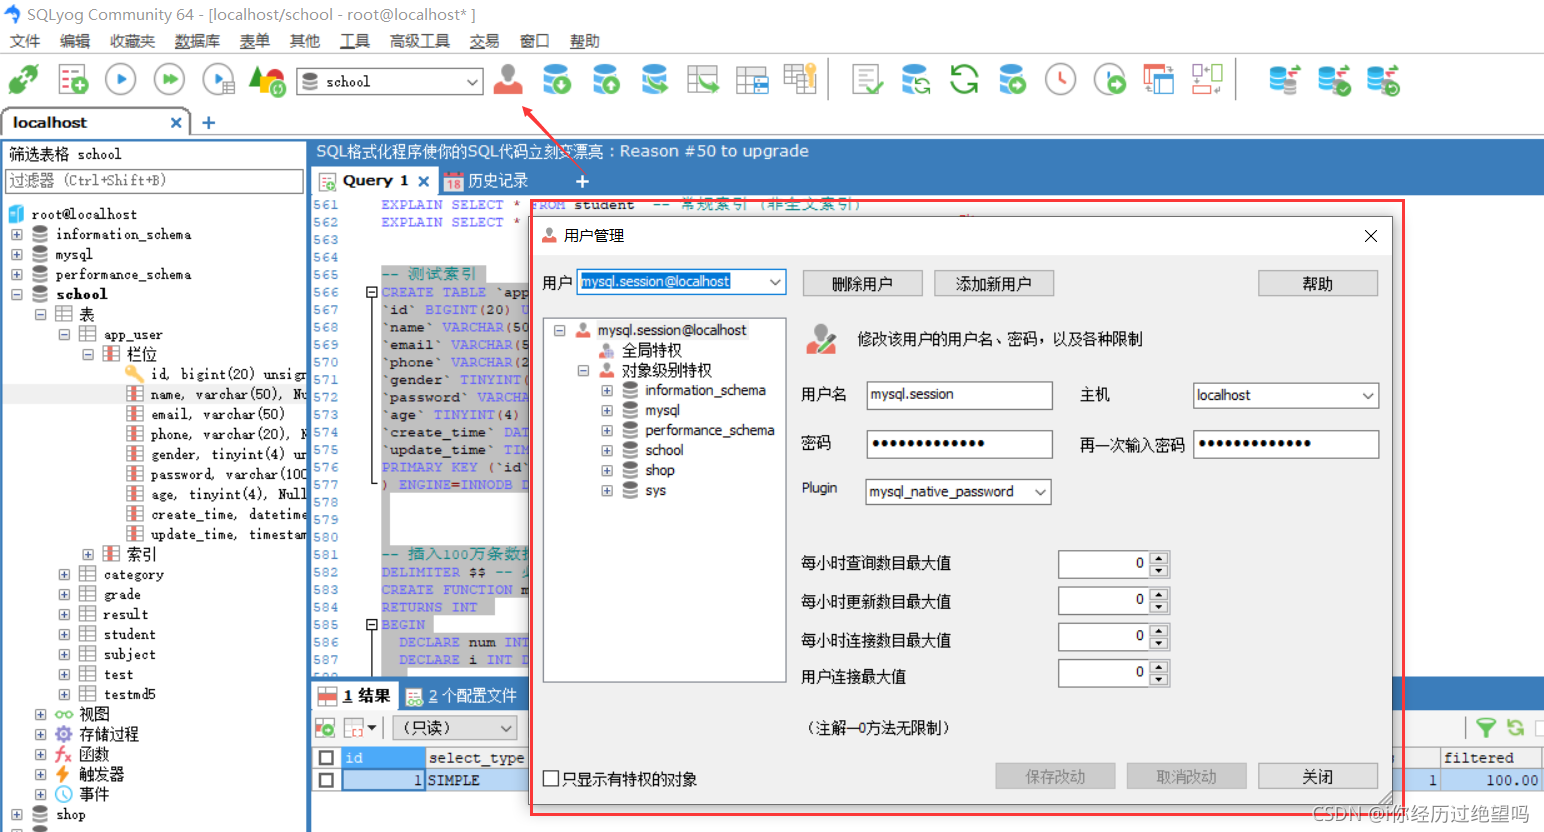Screen dimensions: 1544x832
Task: Select the category table in object browser
Action: pos(134,575)
